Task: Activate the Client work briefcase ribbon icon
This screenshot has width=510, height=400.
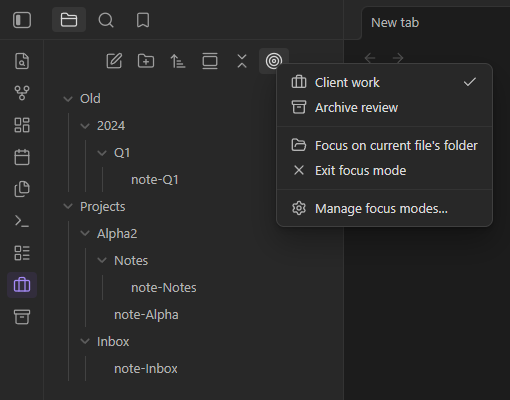Action: [22, 285]
